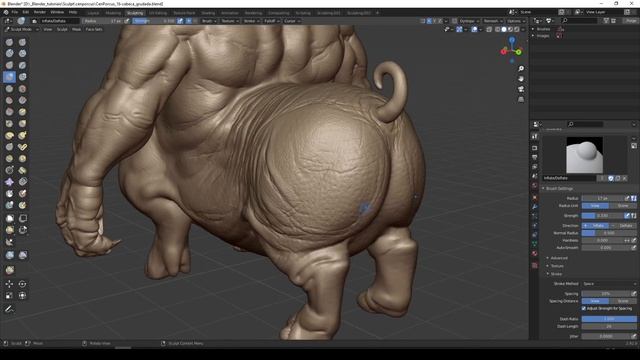This screenshot has width=640, height=360.
Task: Select the purple Cloth brush tool
Action: (9, 182)
